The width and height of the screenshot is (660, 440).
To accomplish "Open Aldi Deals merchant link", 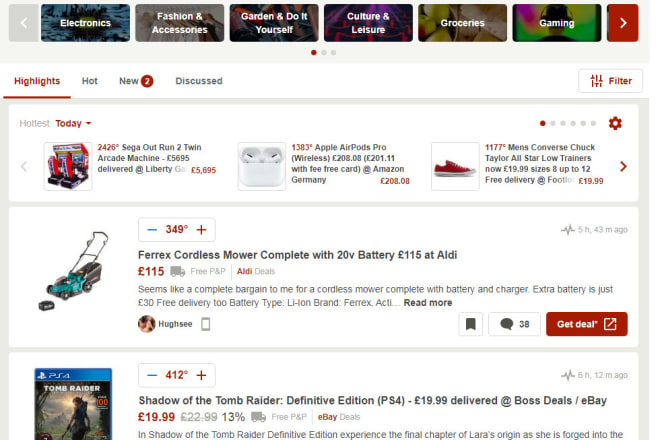I will click(x=256, y=272).
